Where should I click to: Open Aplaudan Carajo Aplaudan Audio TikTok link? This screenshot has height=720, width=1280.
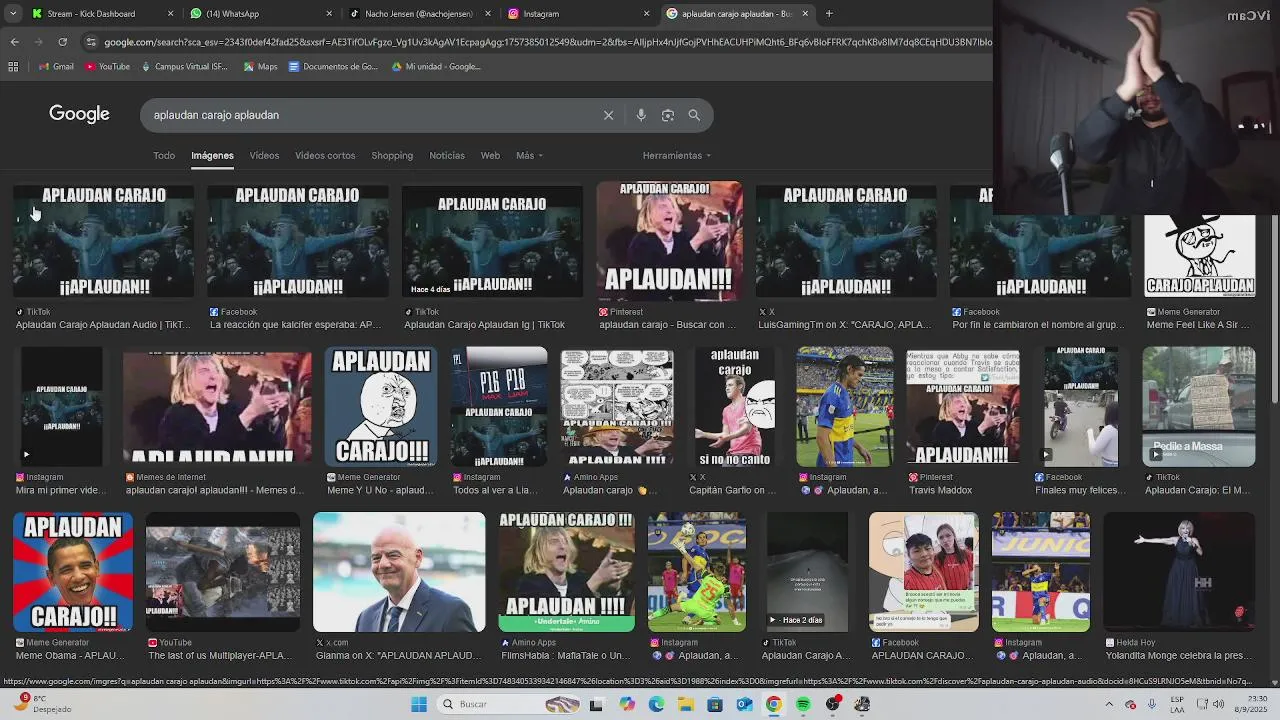[x=103, y=325]
